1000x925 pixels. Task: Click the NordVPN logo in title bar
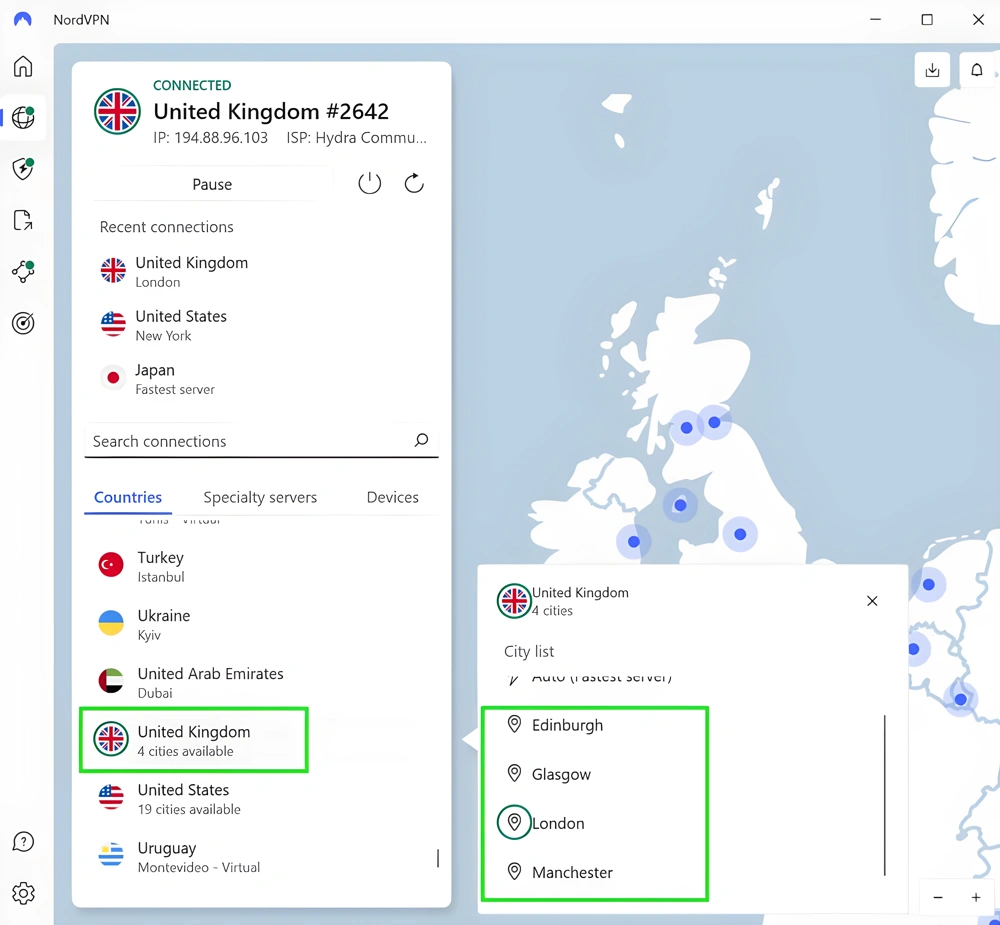22,20
